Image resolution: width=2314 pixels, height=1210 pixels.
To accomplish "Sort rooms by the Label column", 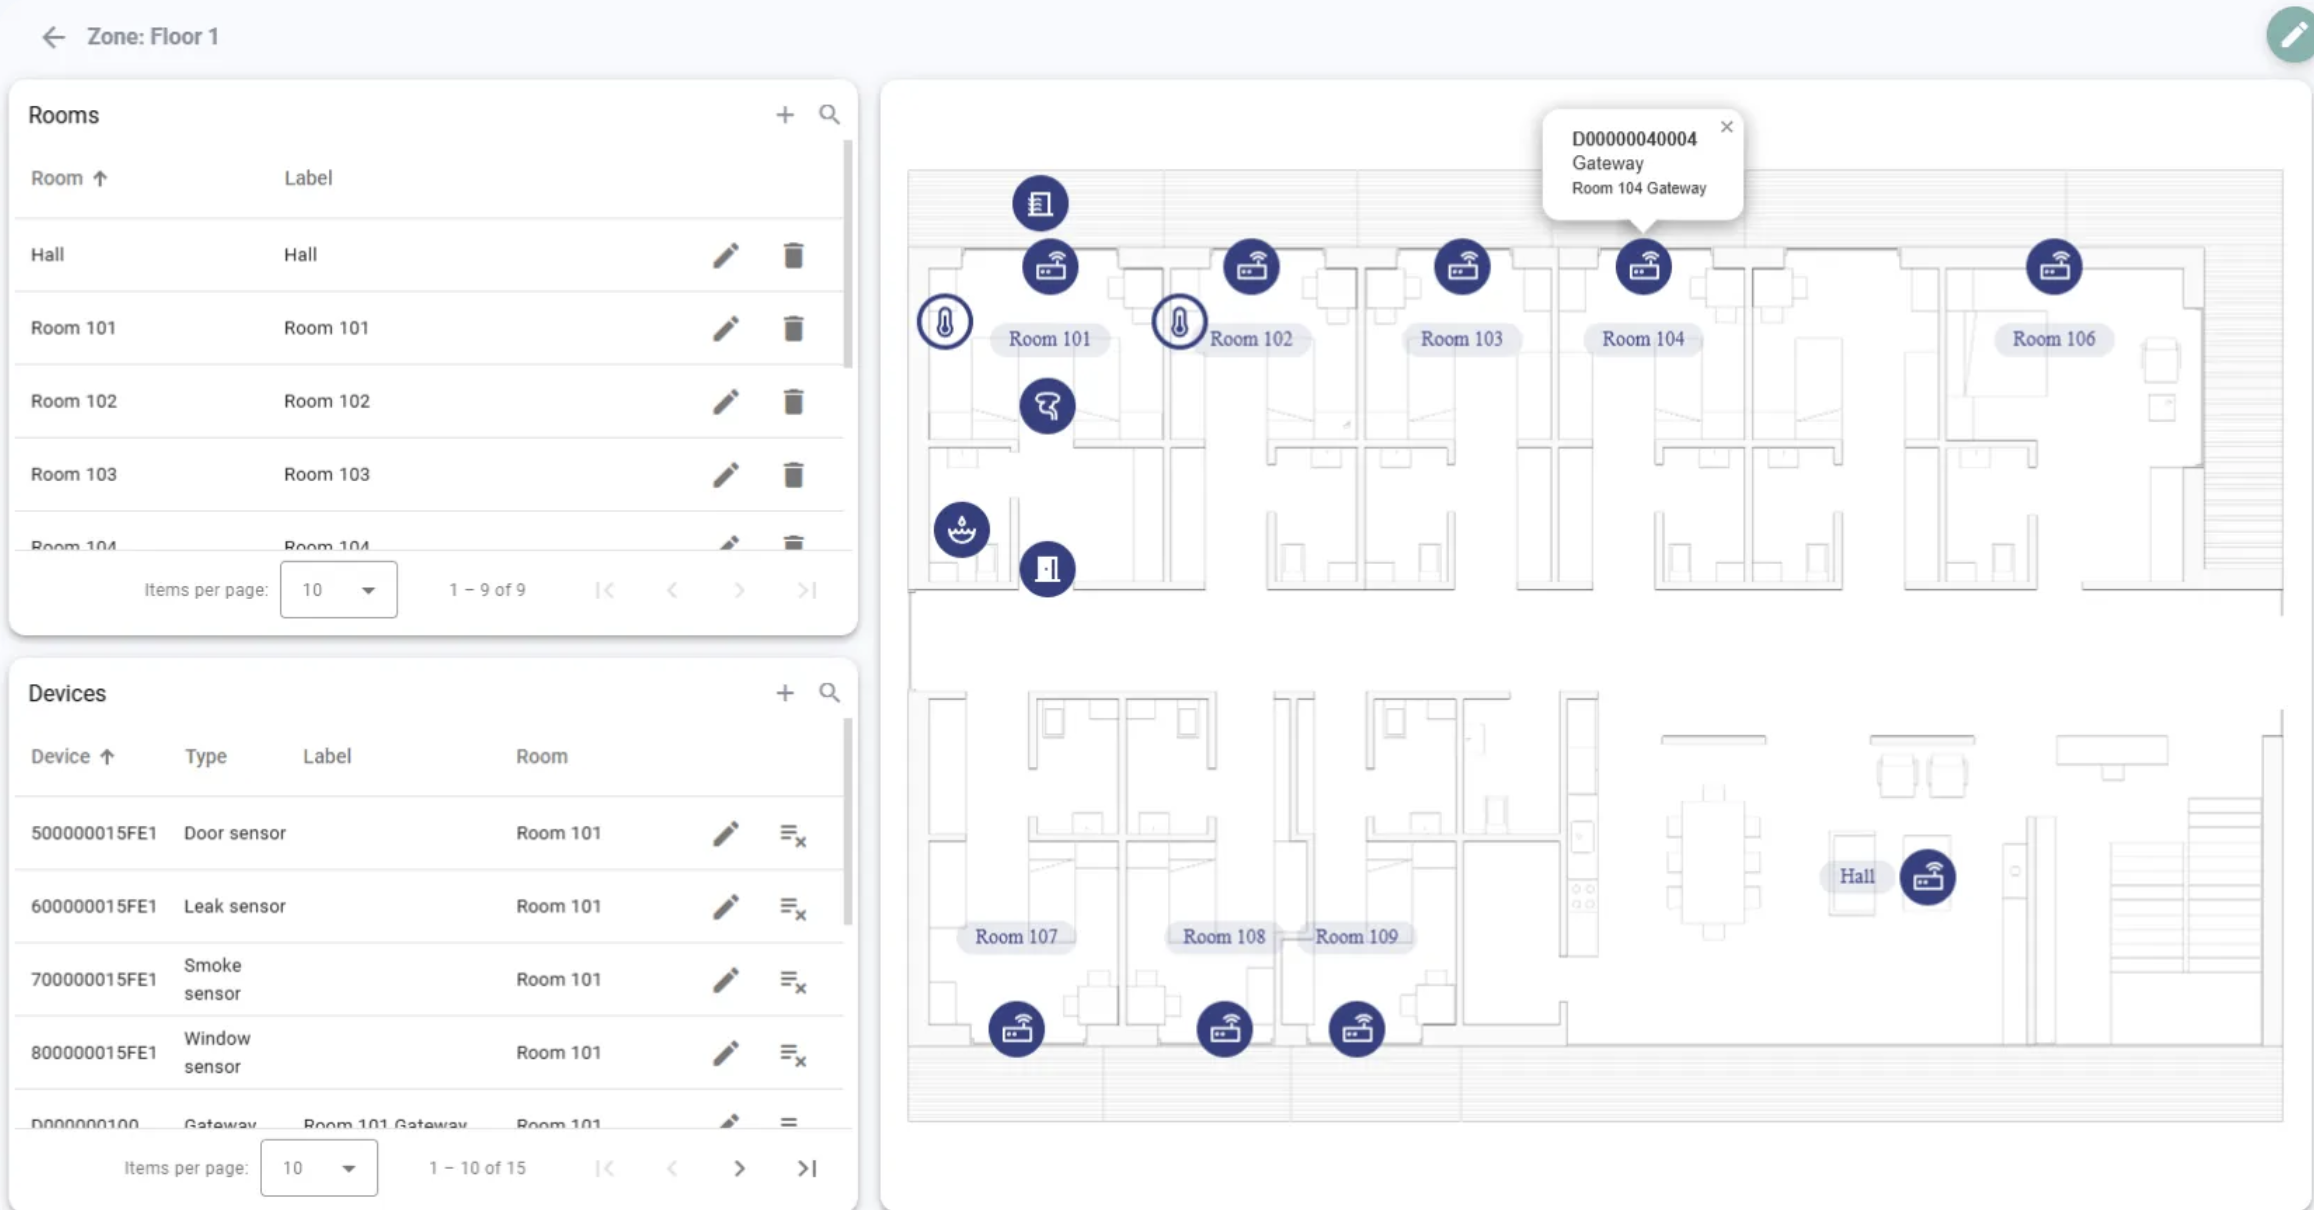I will pos(307,178).
